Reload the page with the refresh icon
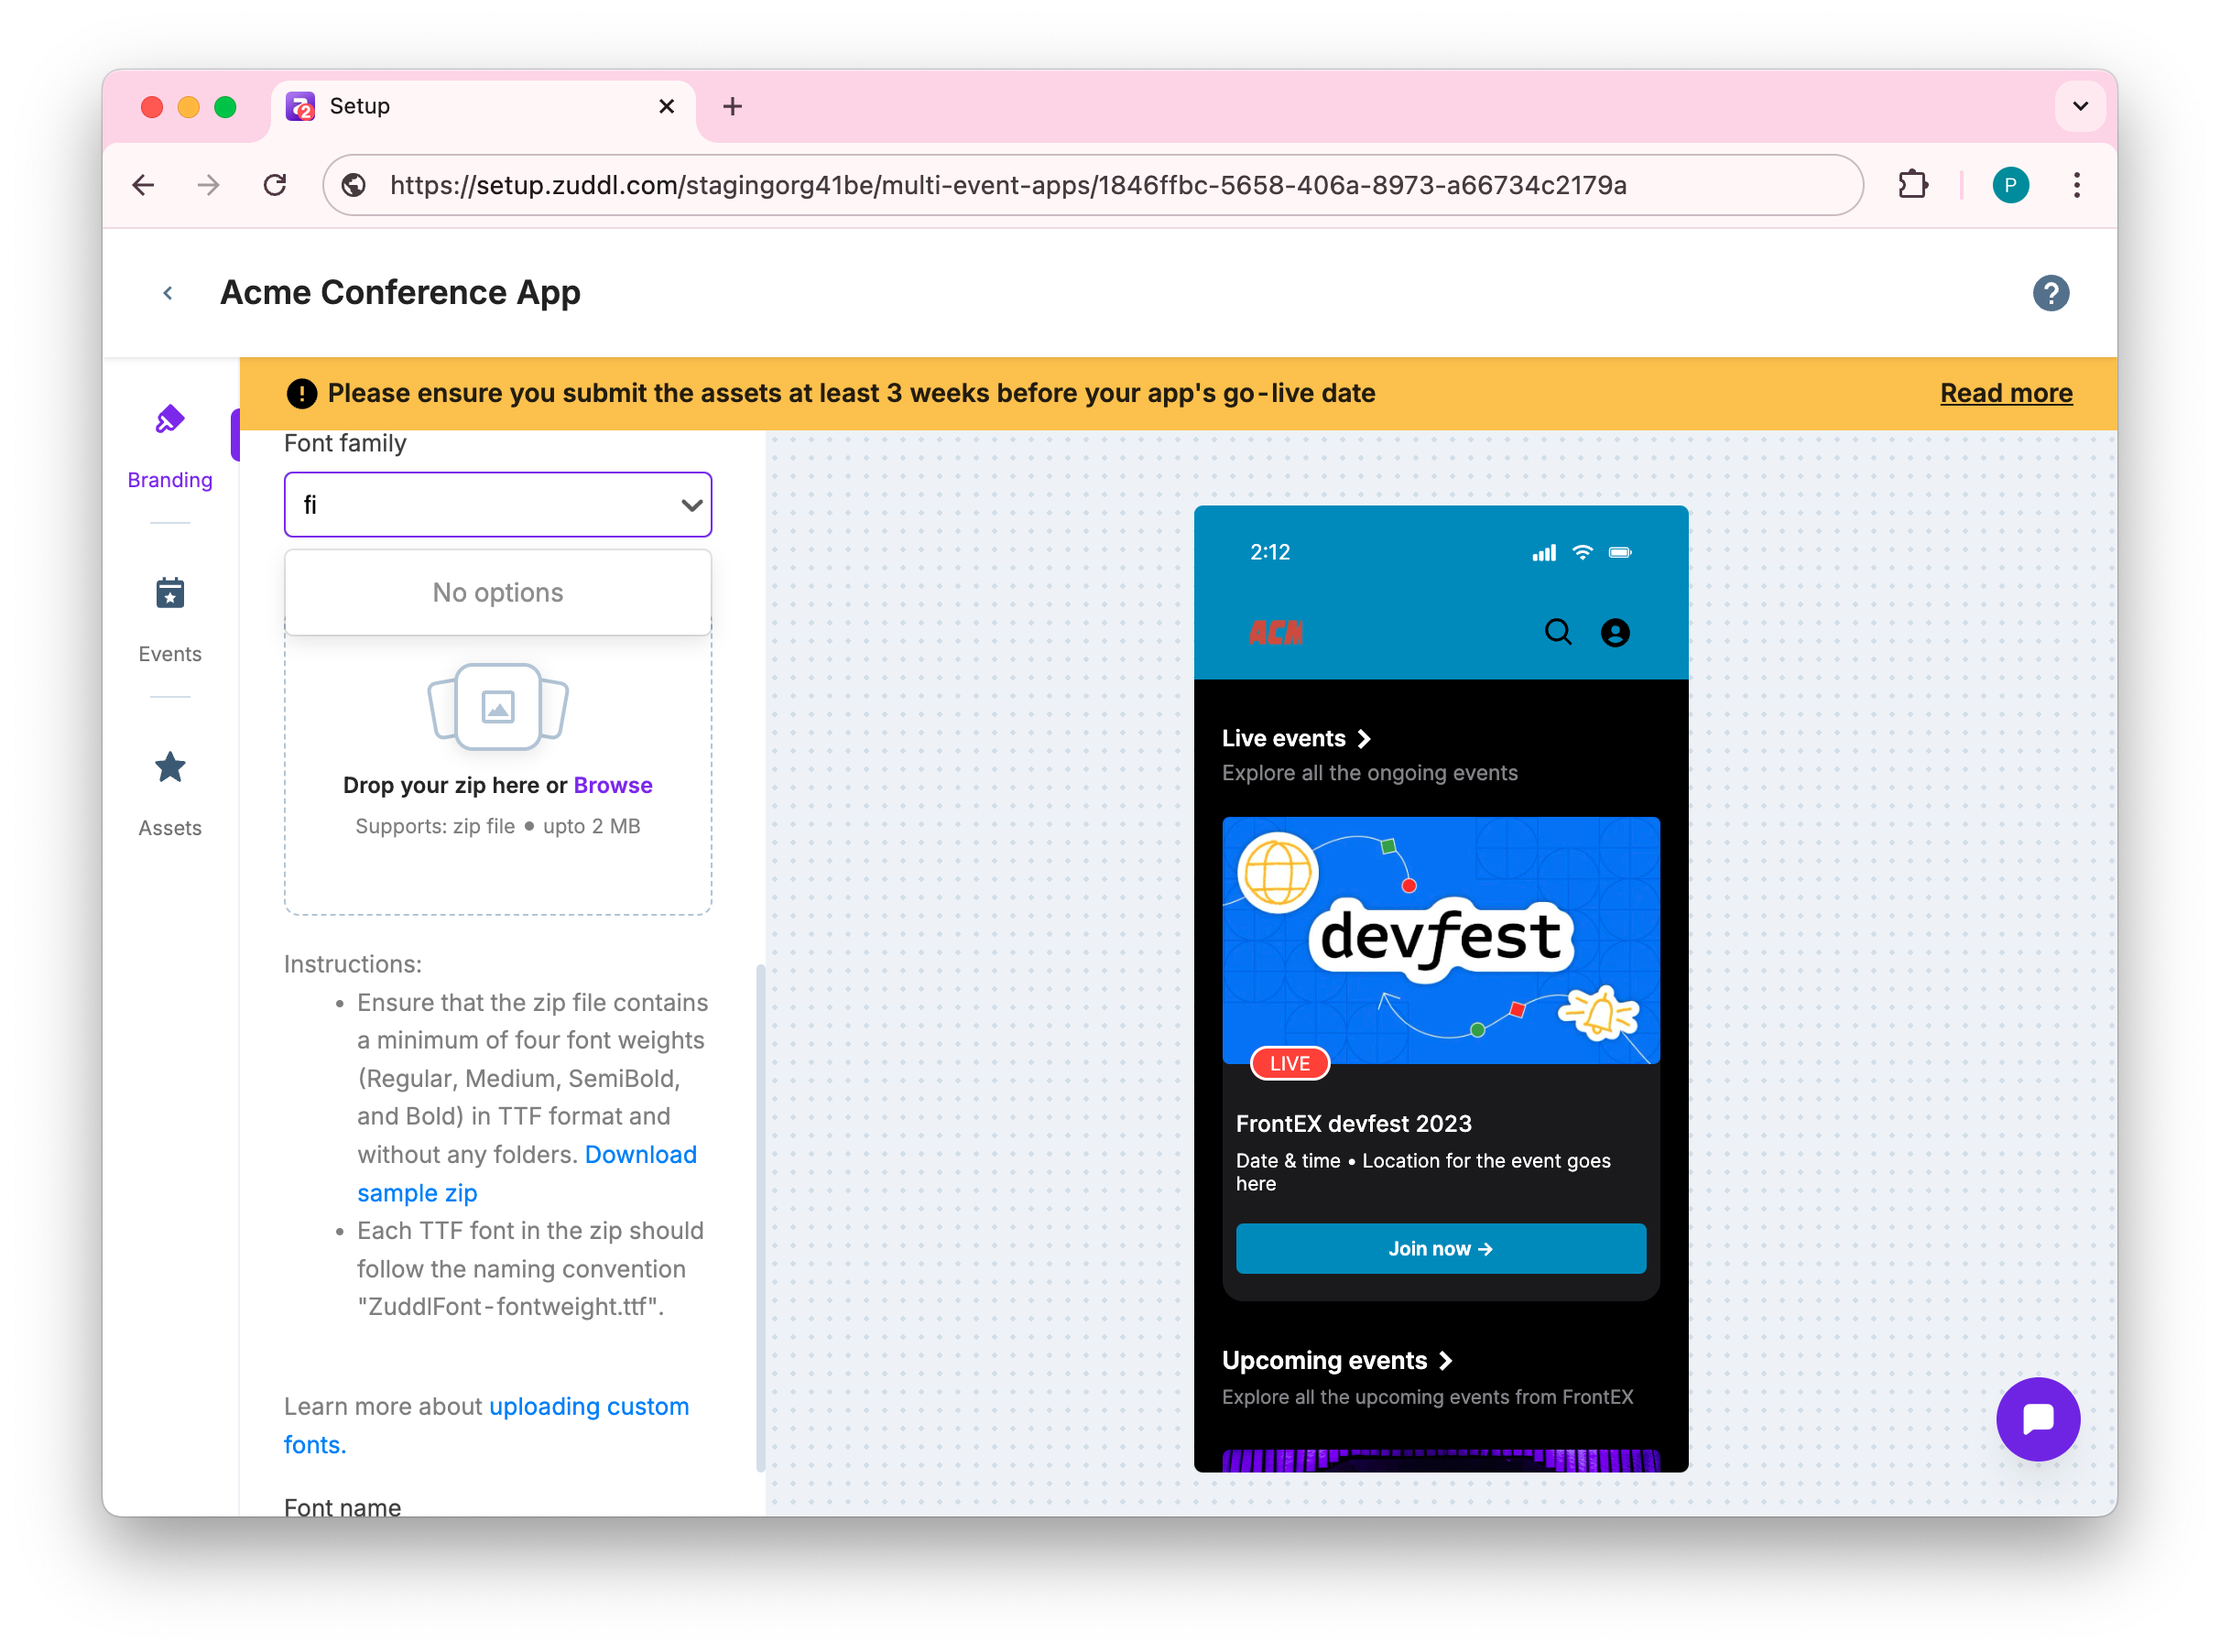The height and width of the screenshot is (1652, 2220). click(275, 185)
